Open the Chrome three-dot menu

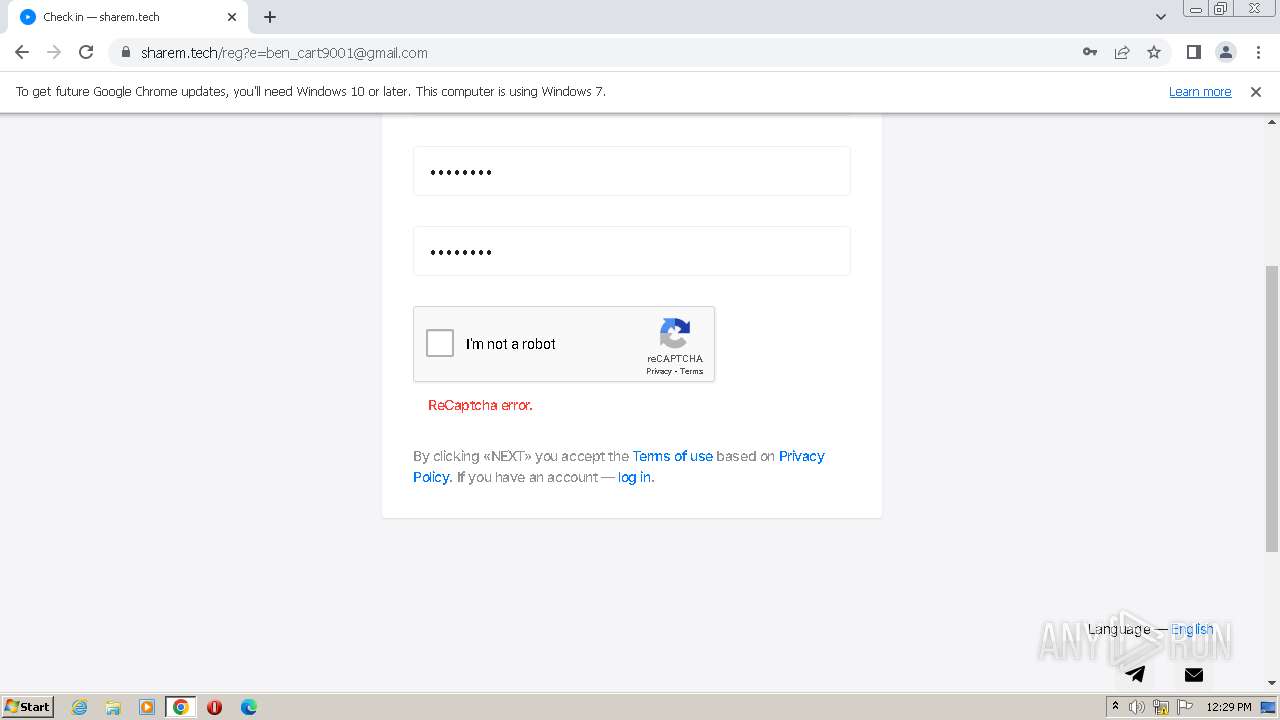(x=1257, y=52)
